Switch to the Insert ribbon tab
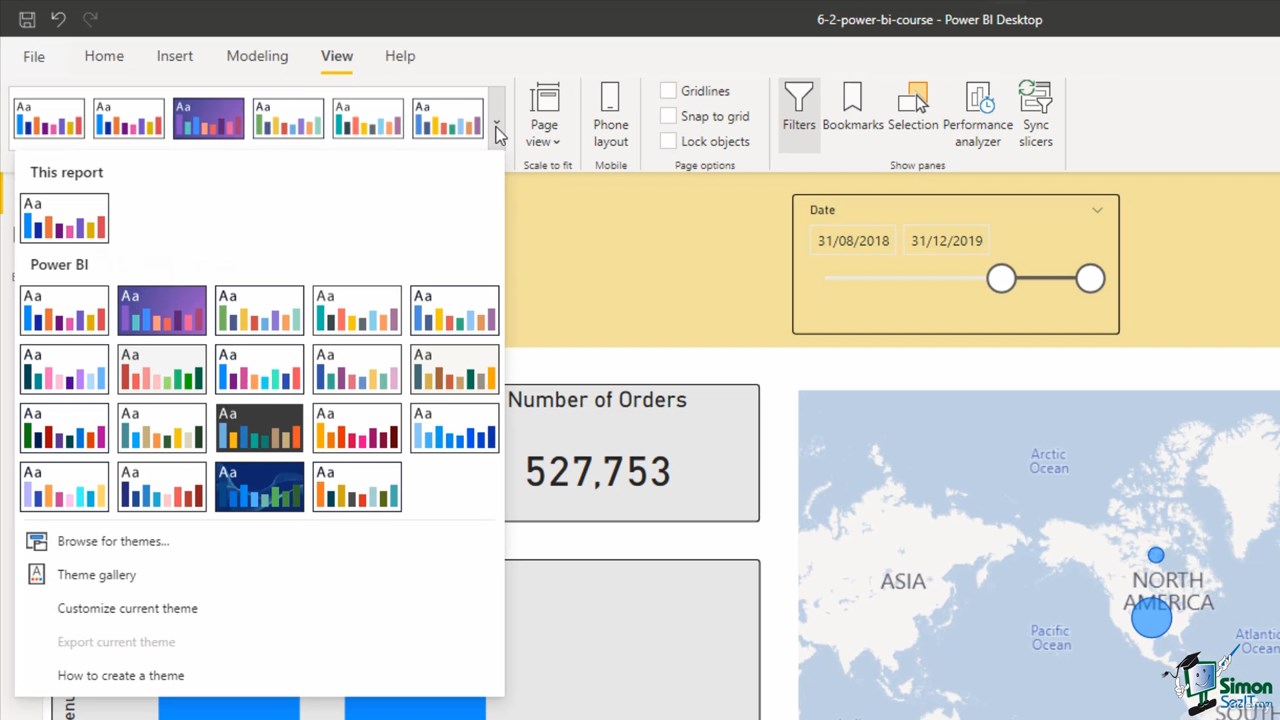 175,56
